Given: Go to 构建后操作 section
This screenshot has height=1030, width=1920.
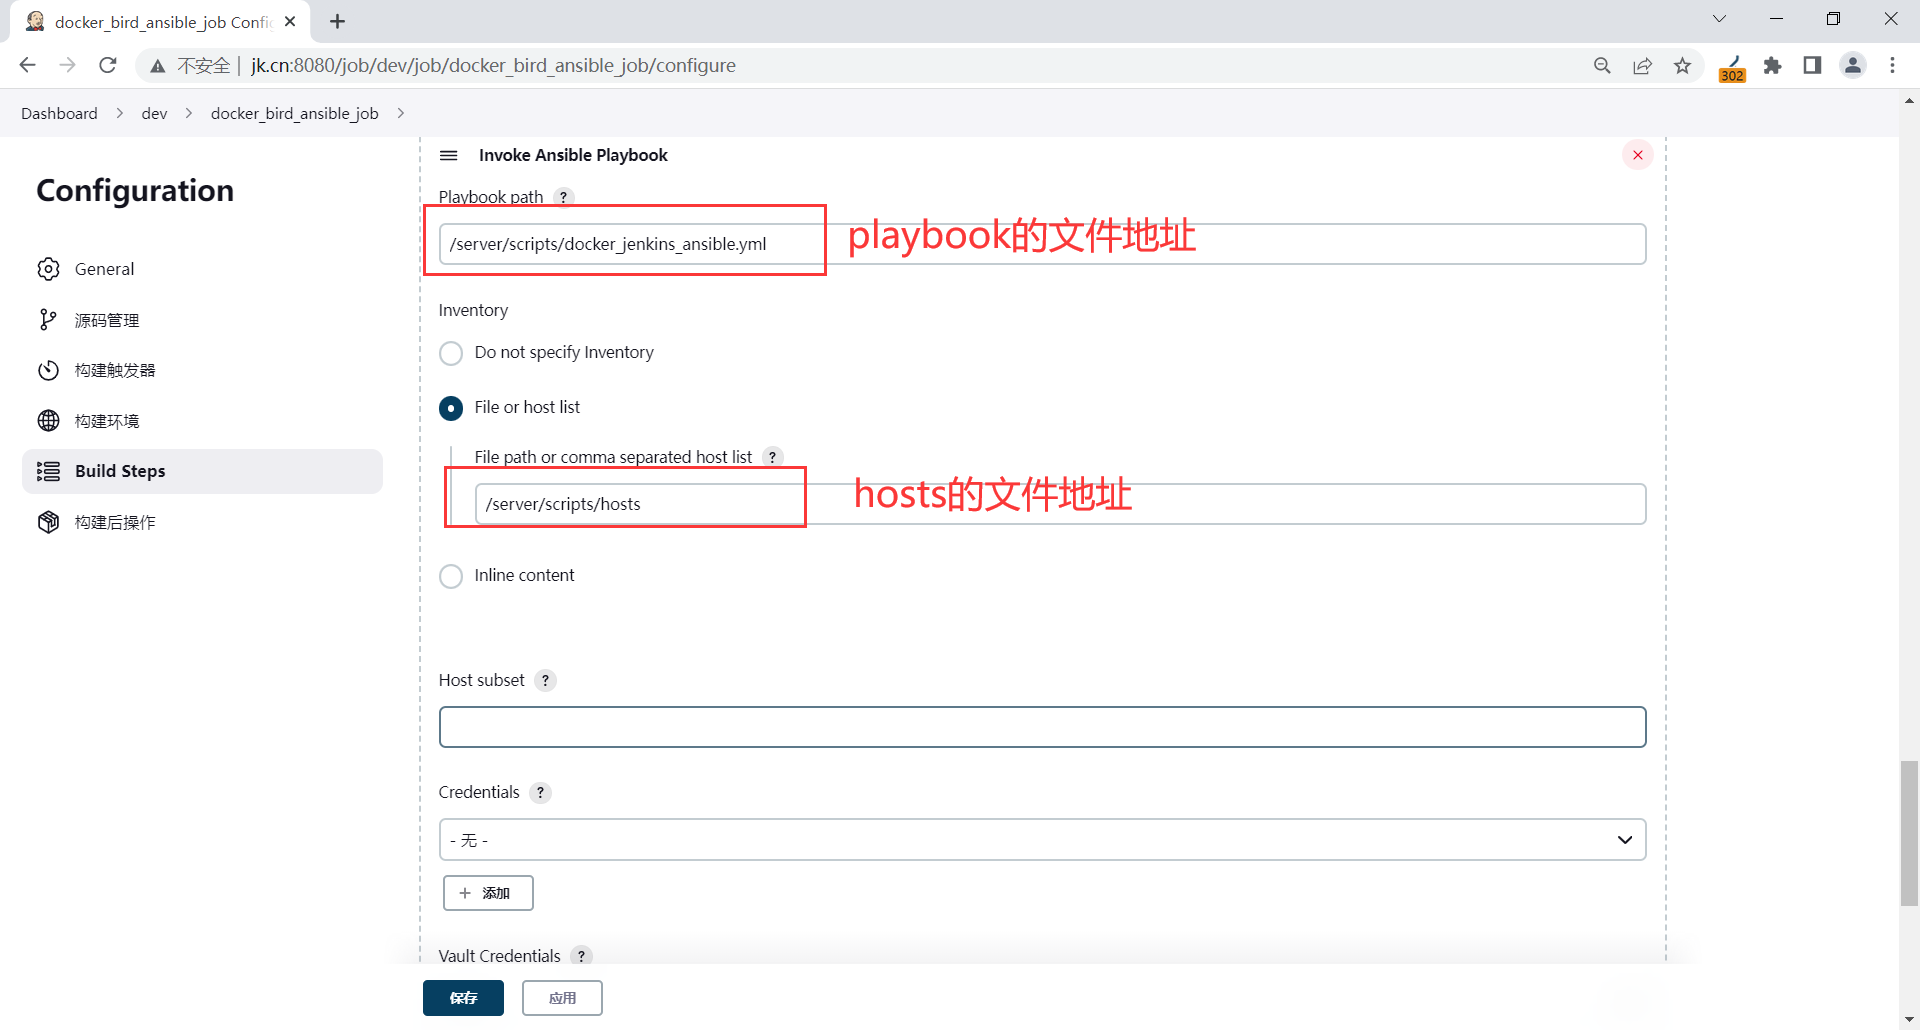Looking at the screenshot, I should [202, 522].
